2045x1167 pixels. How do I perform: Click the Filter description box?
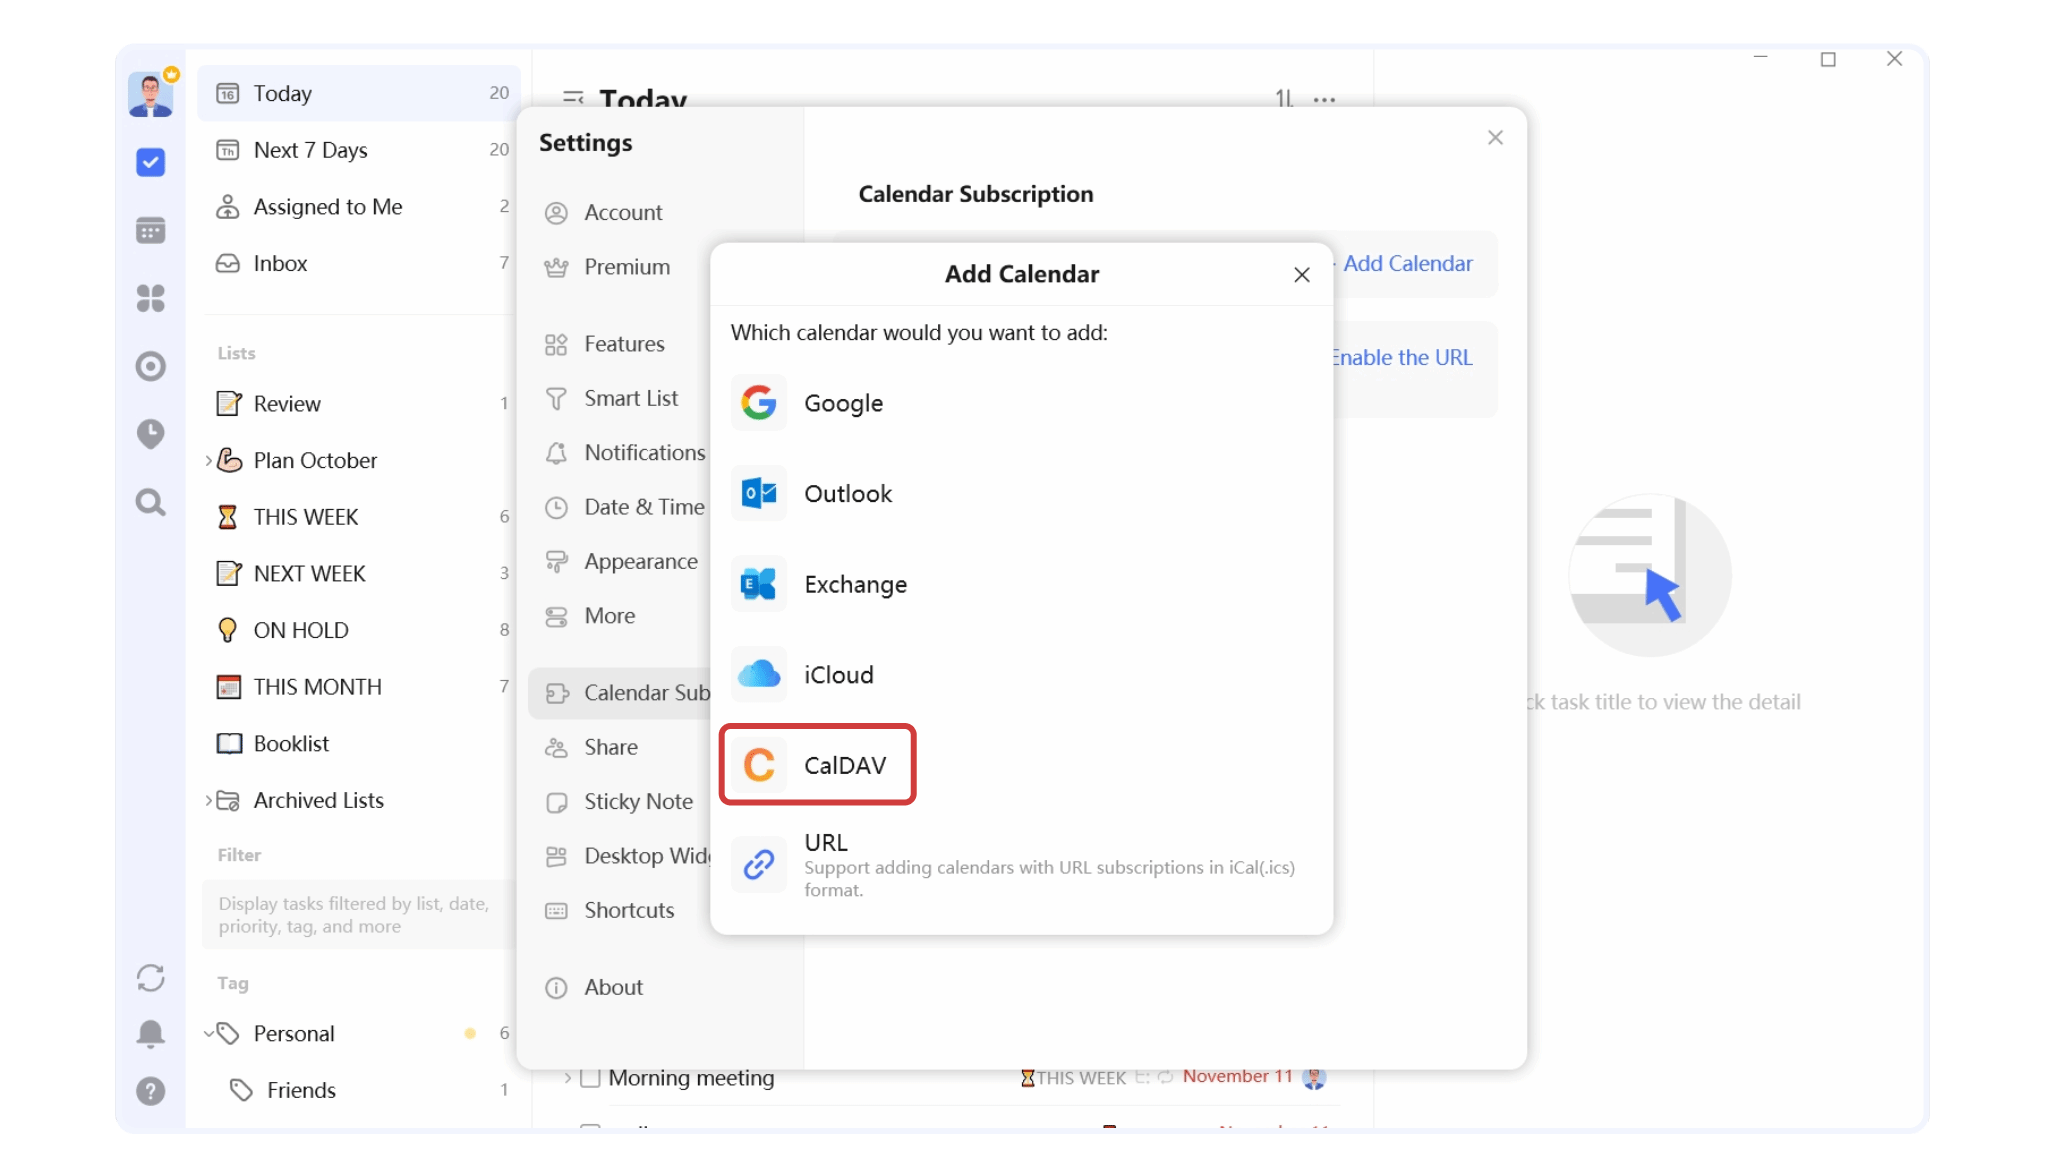click(x=359, y=915)
